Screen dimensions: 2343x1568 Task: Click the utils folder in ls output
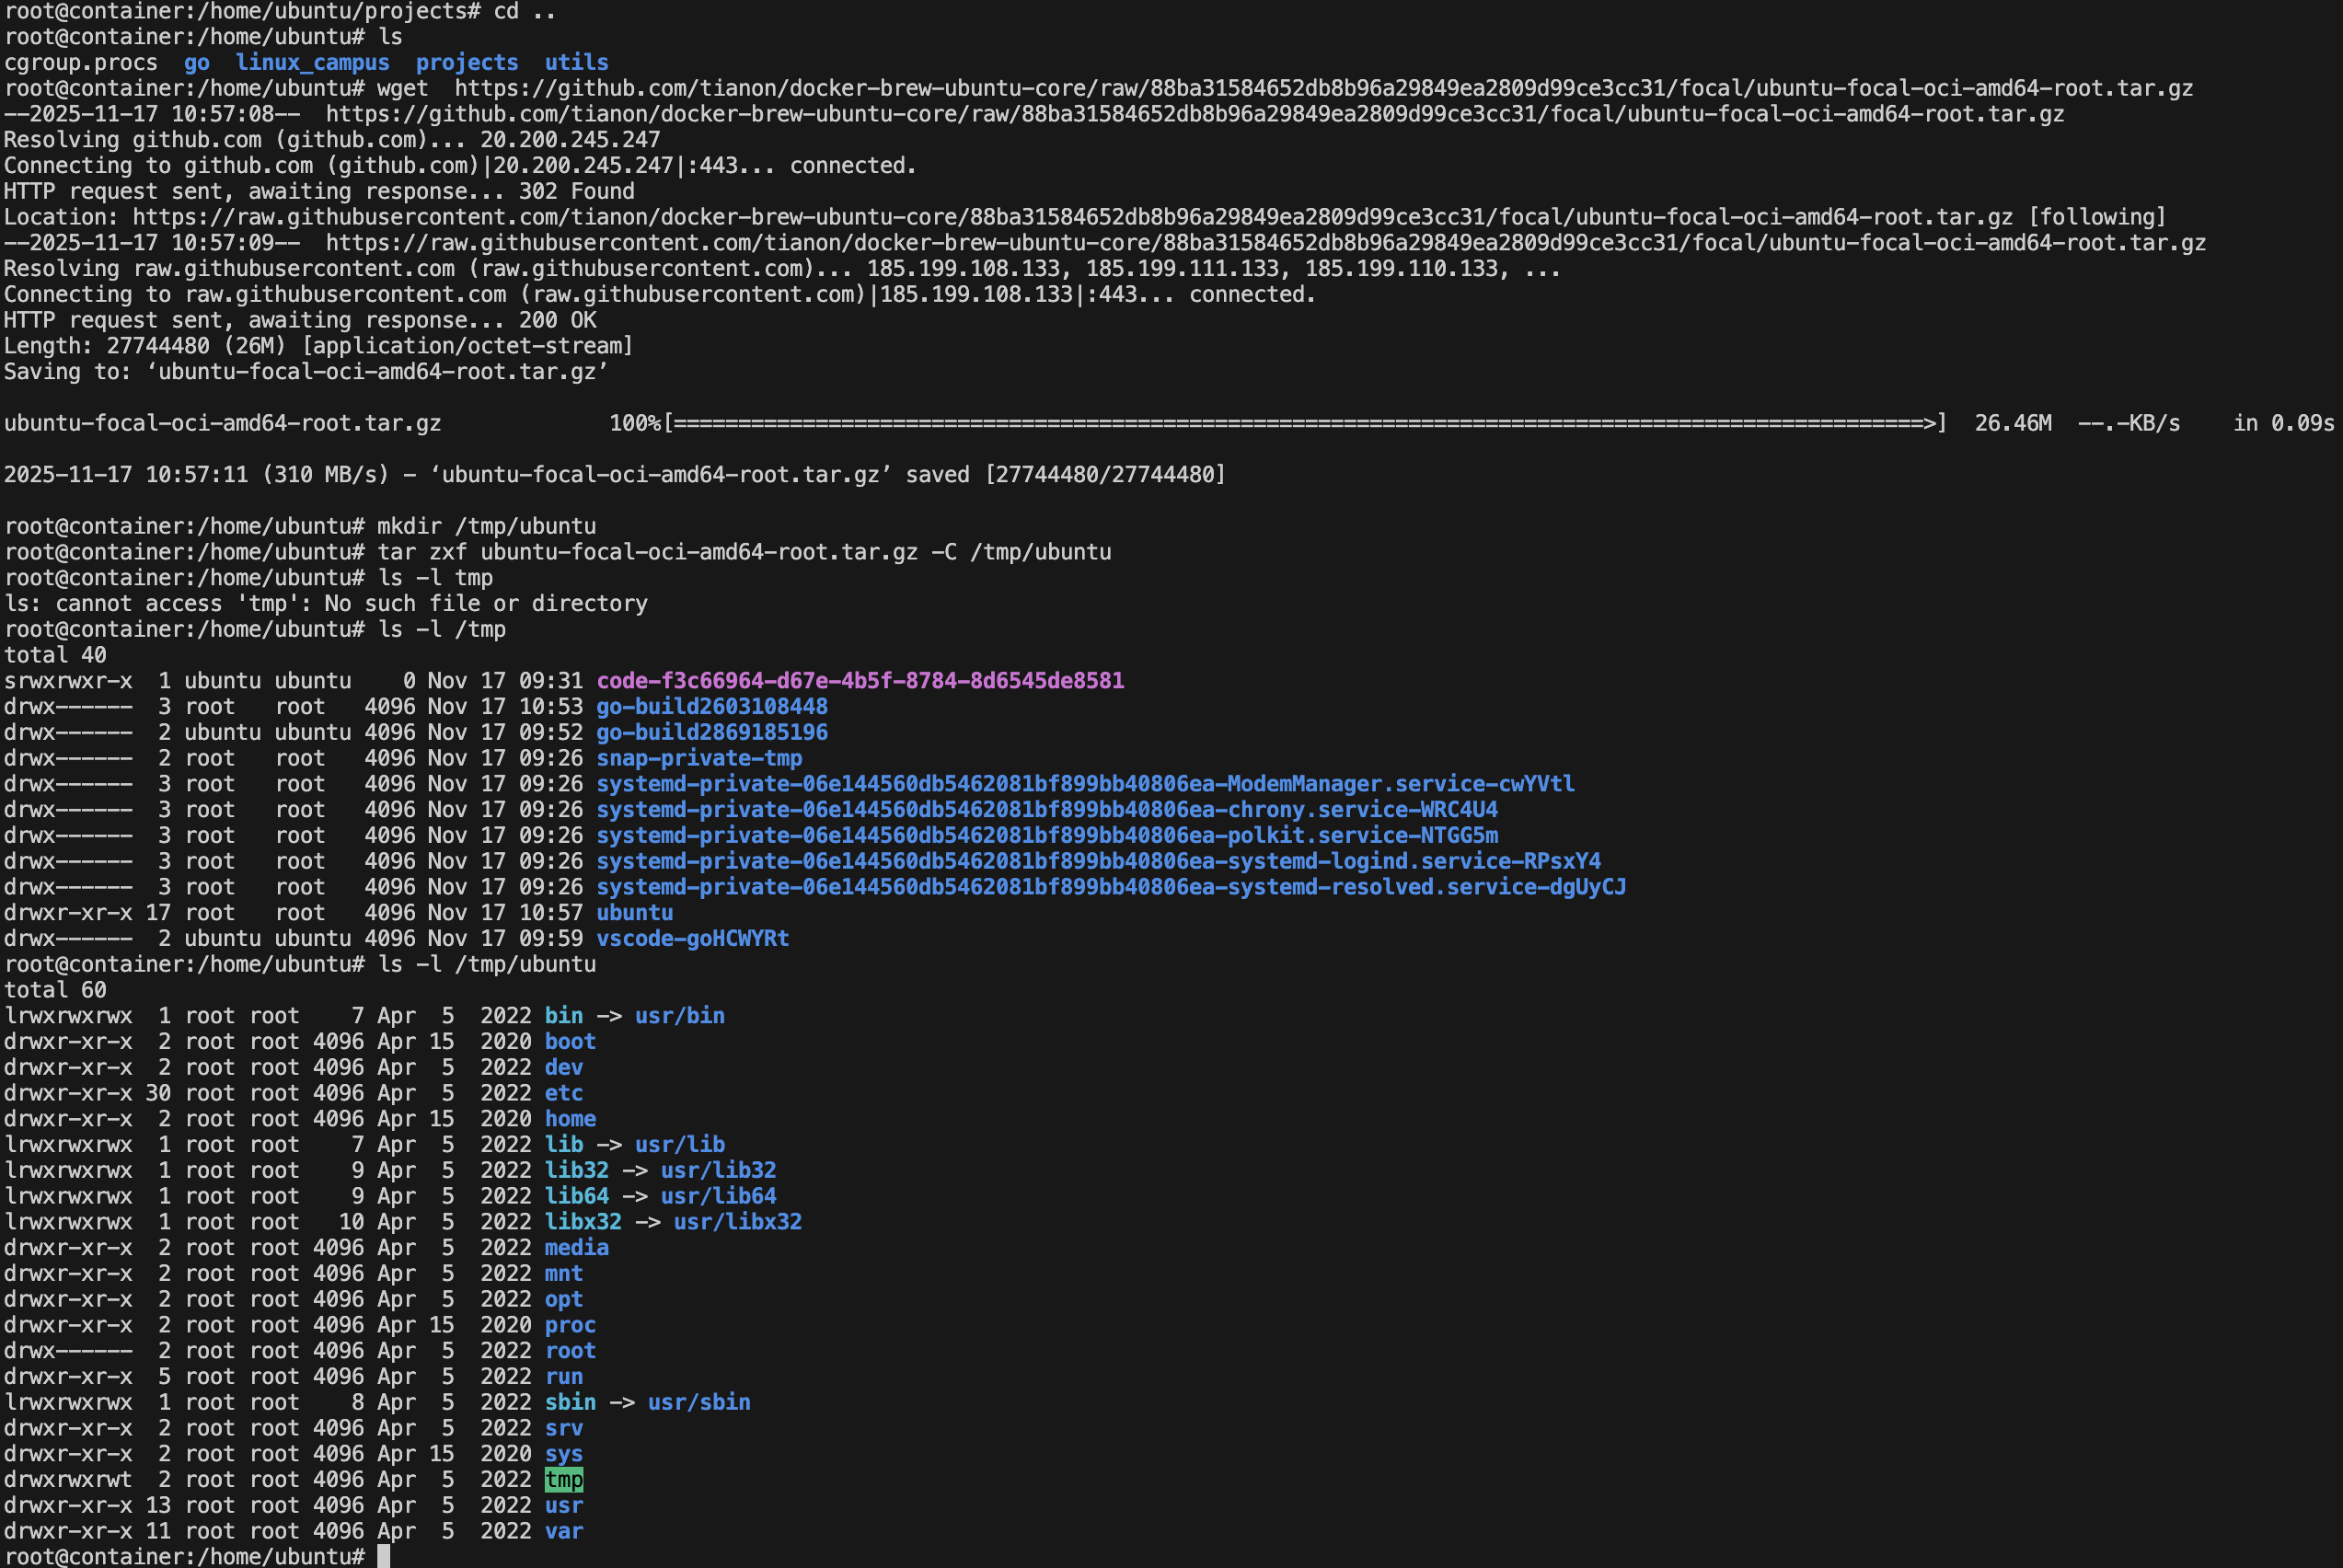point(576,62)
